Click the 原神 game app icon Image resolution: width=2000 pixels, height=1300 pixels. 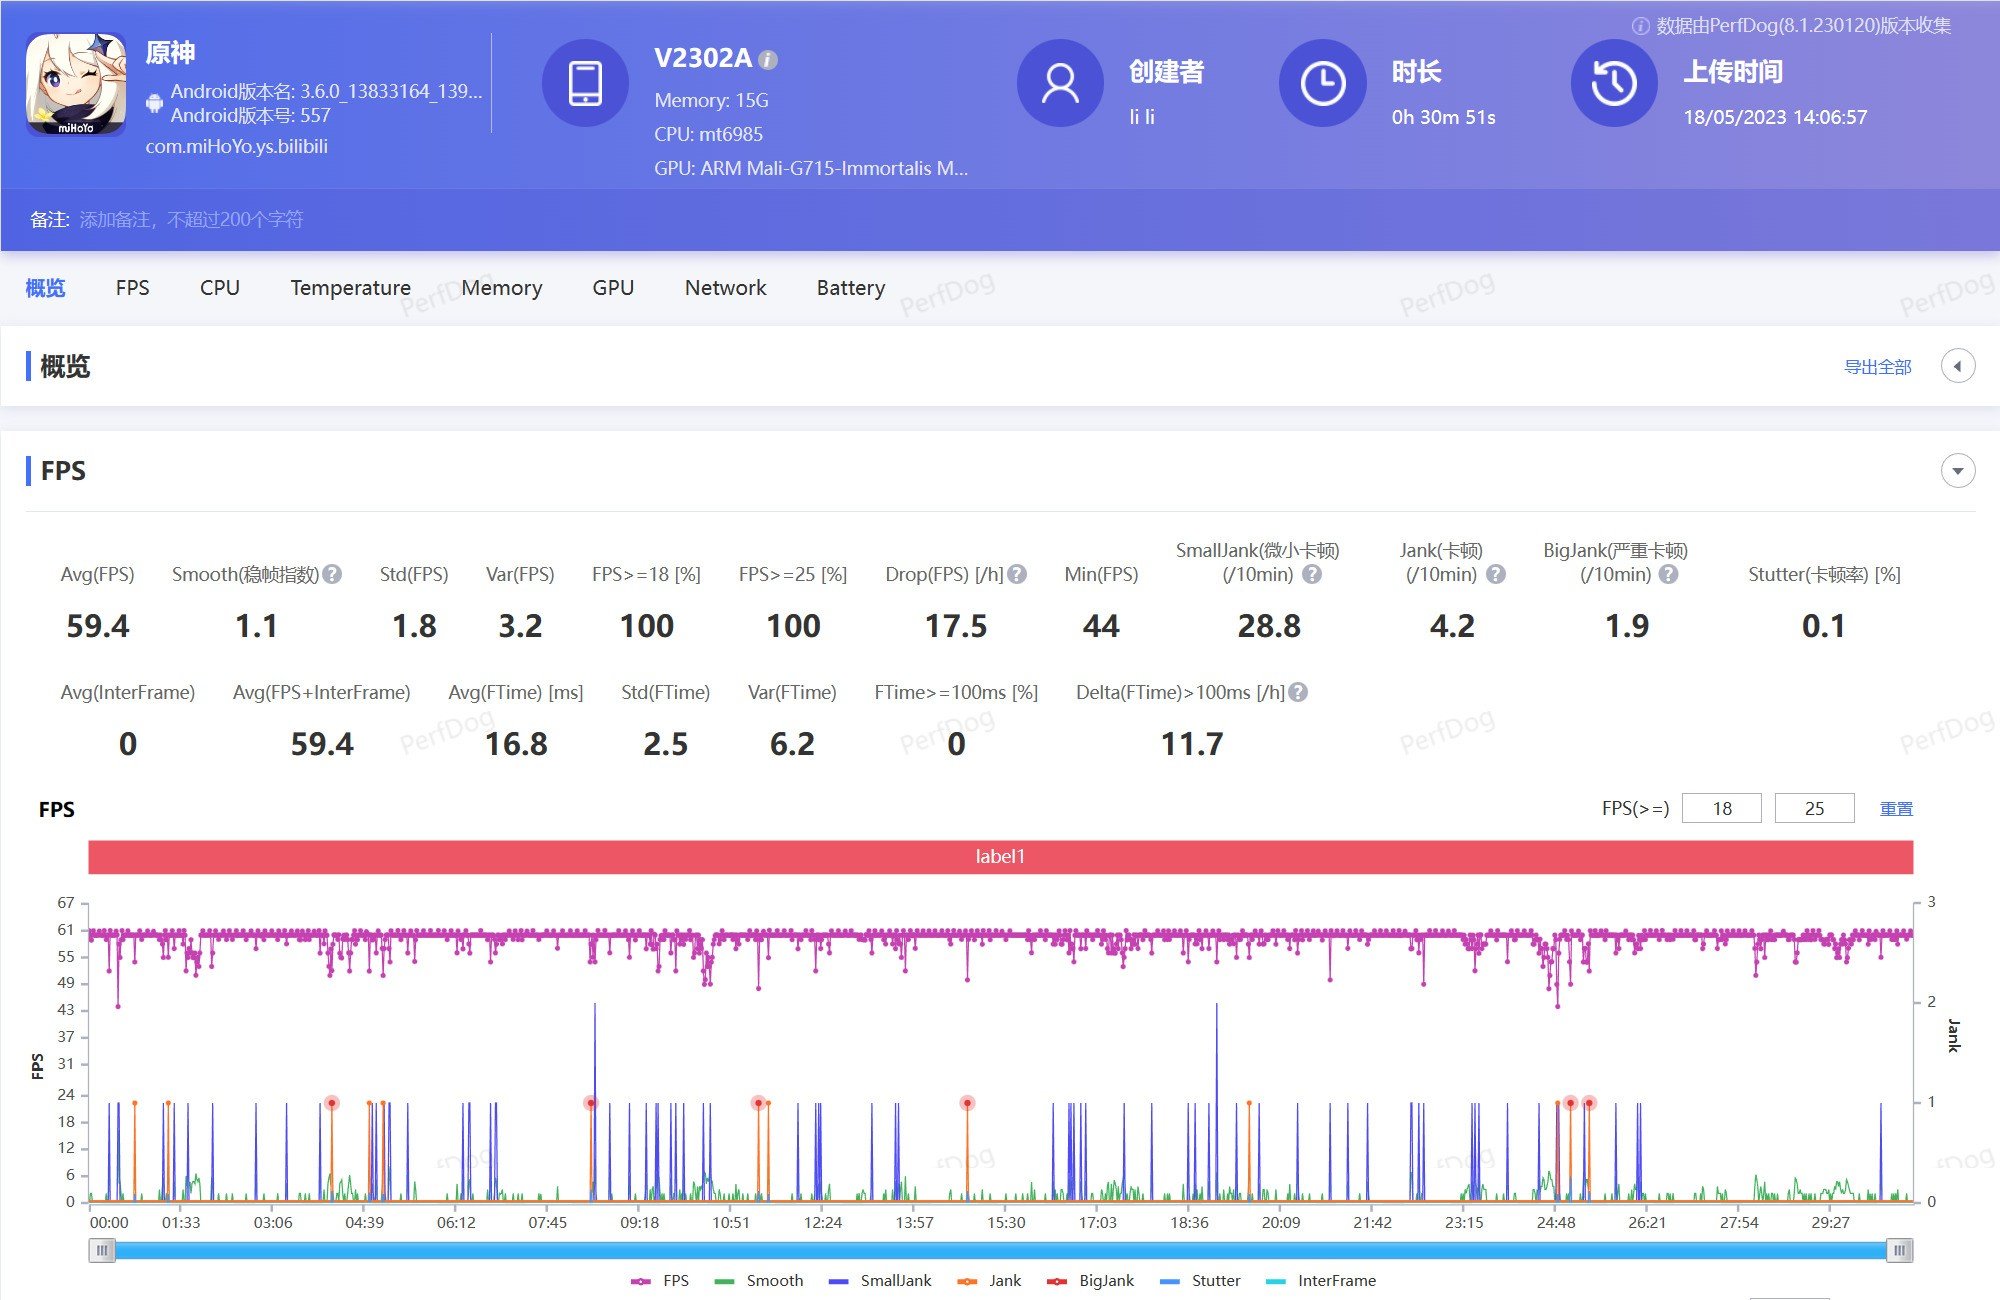(x=75, y=85)
